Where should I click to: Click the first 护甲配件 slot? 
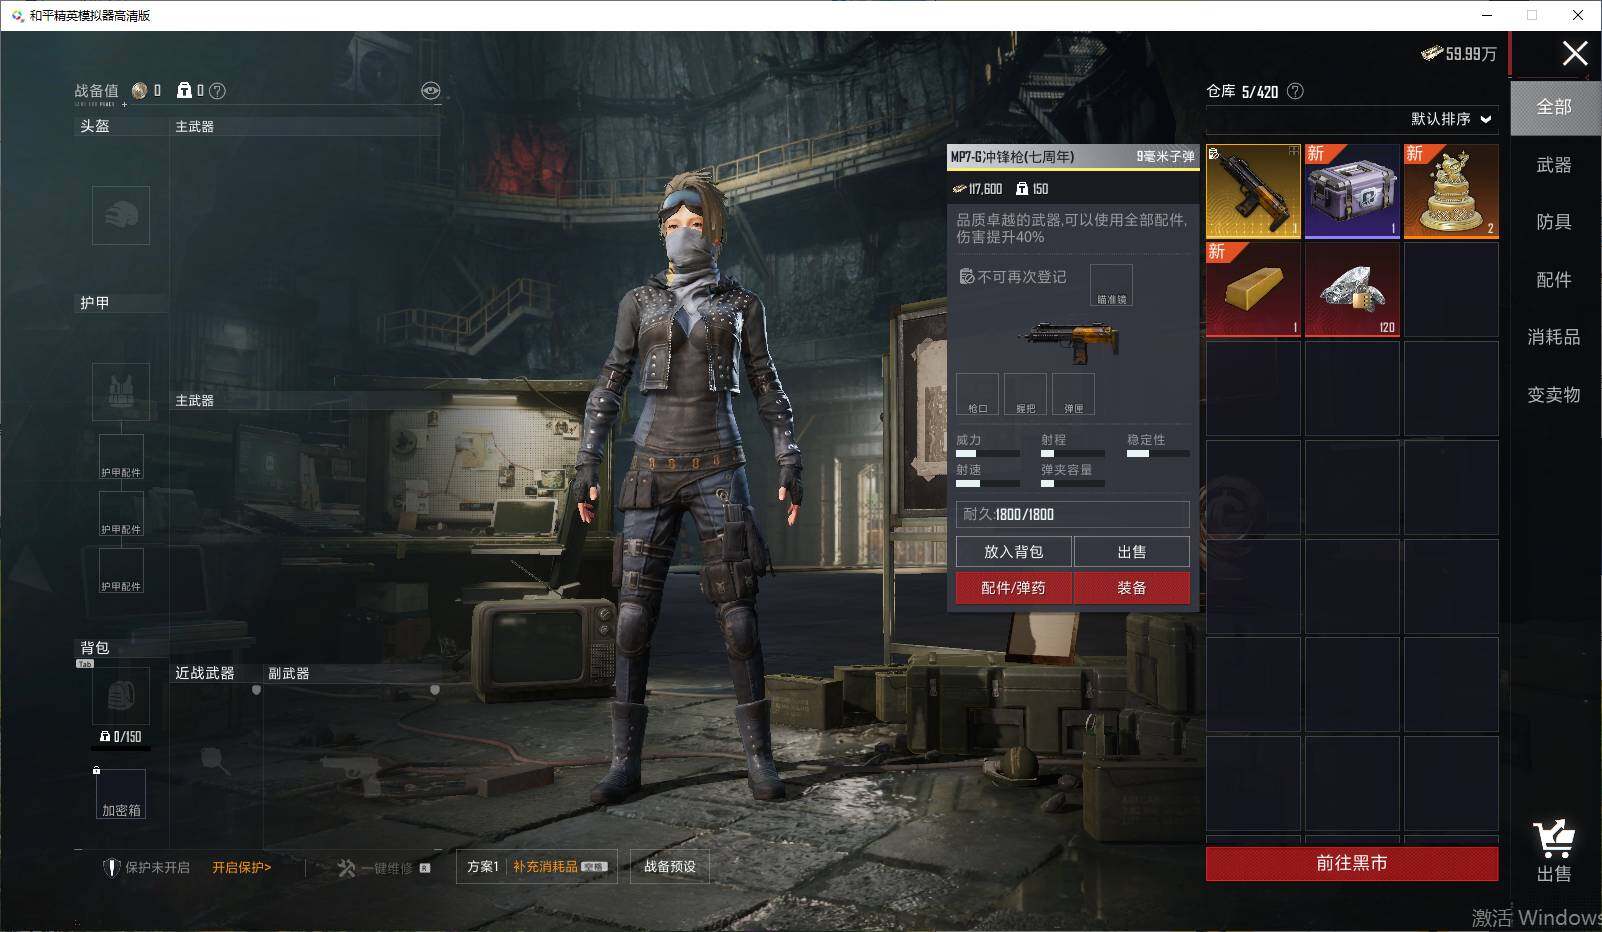pos(121,457)
